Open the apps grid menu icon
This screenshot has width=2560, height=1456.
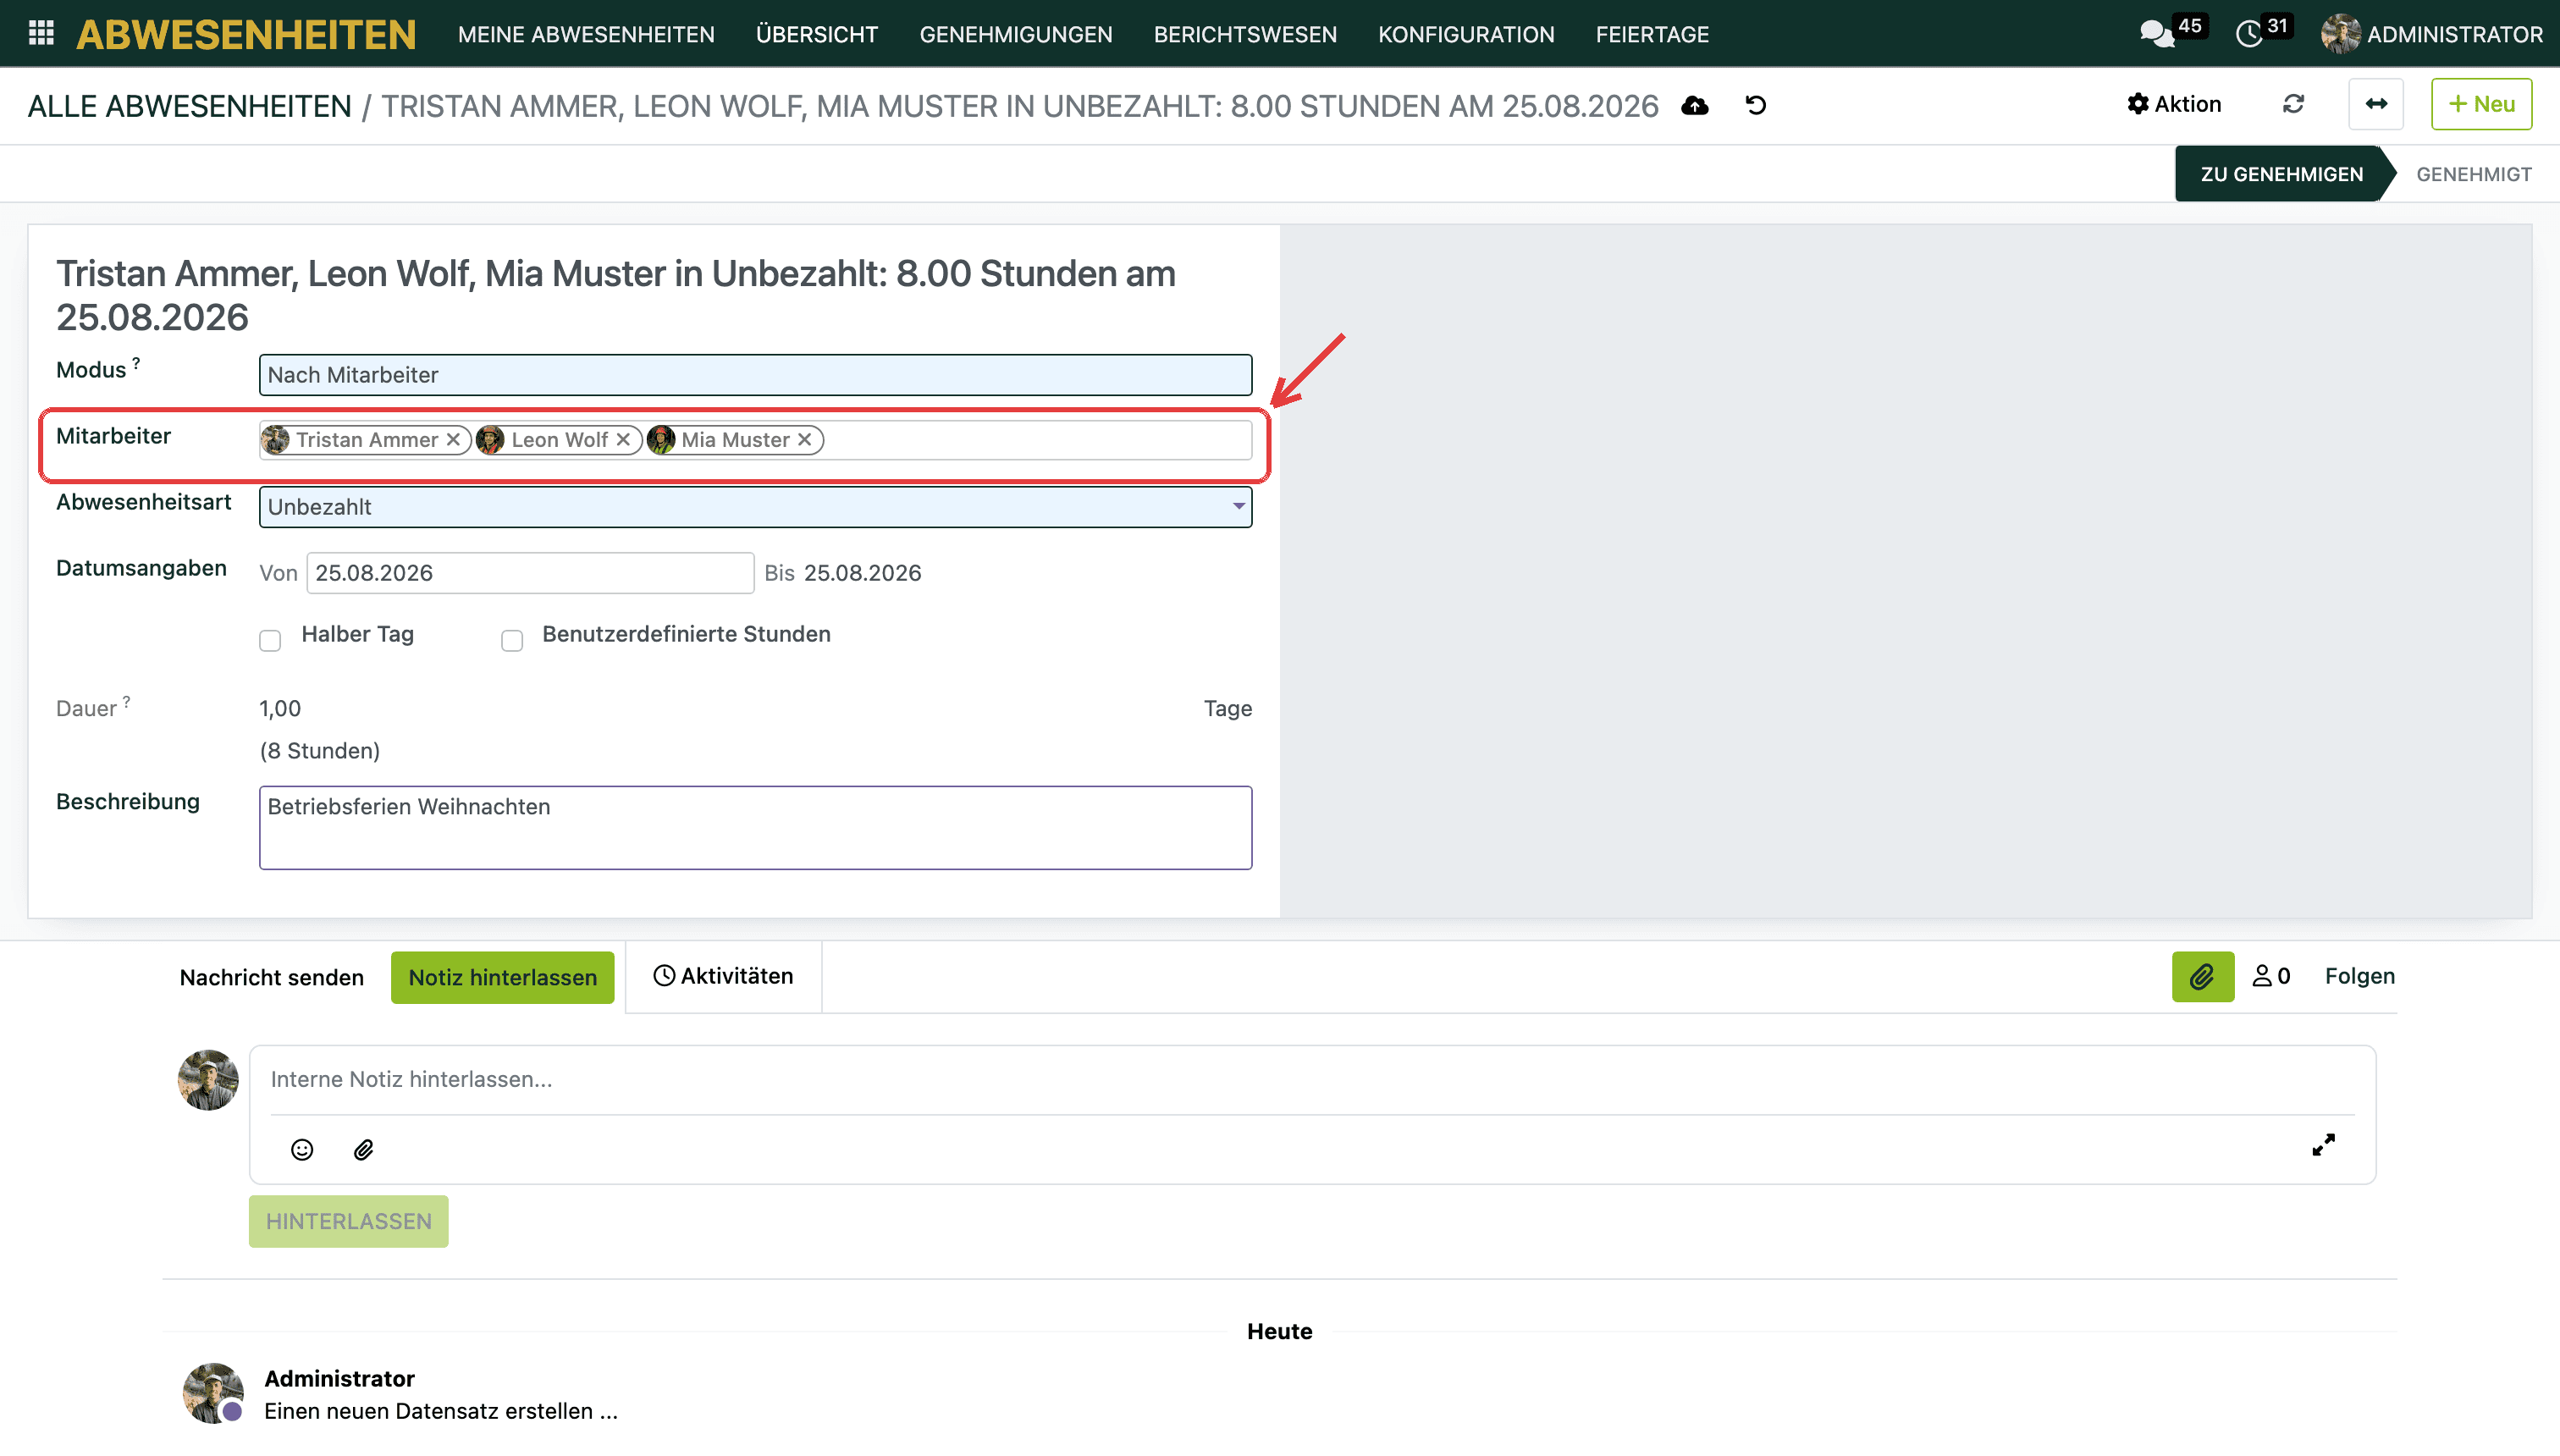click(41, 33)
